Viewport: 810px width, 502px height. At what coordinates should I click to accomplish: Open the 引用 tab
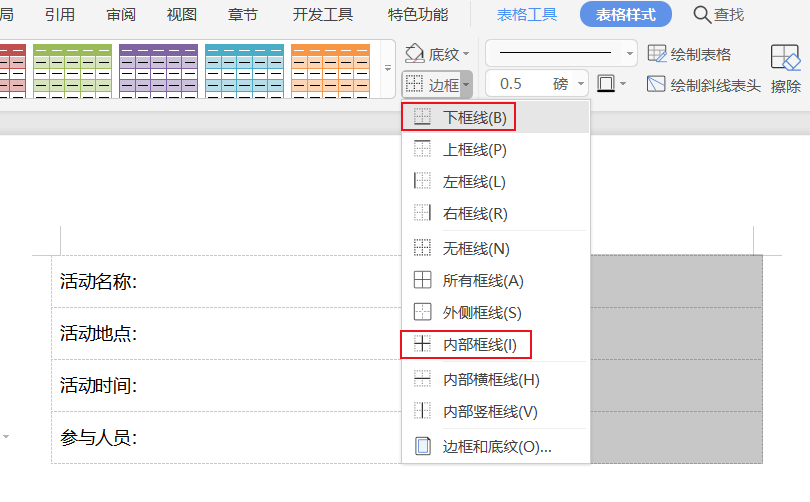point(60,14)
